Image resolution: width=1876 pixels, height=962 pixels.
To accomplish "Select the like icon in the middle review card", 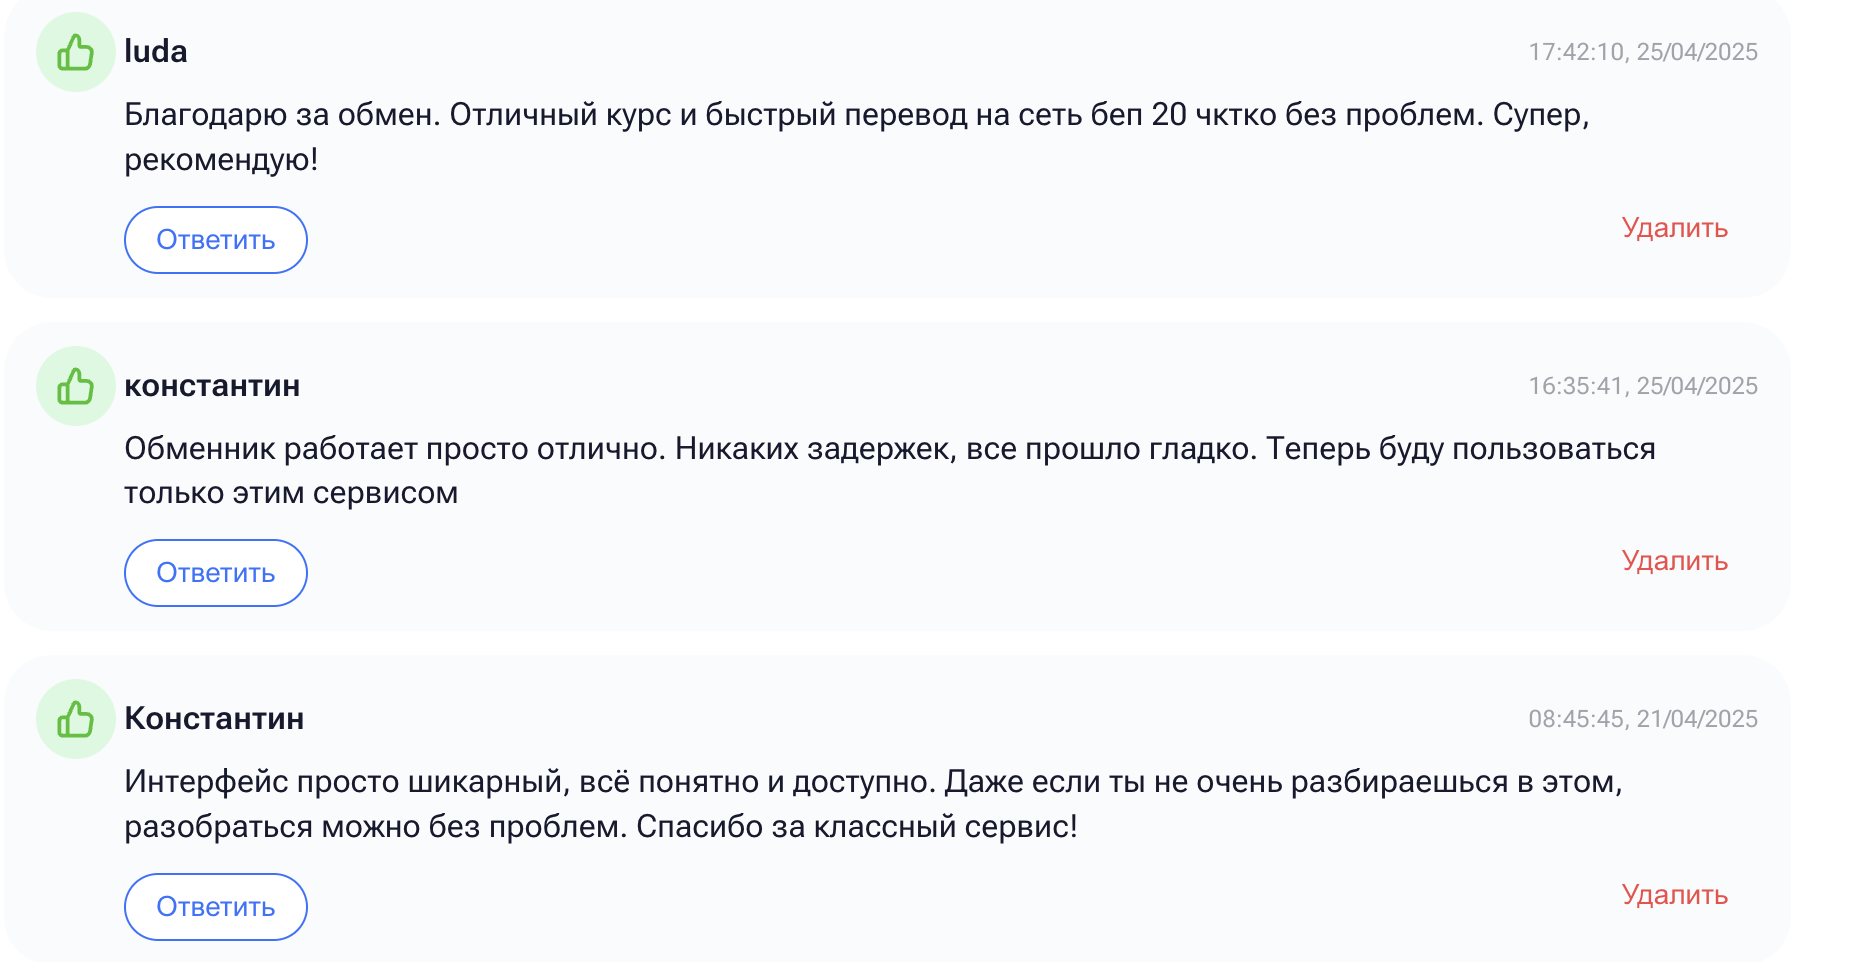I will point(75,384).
